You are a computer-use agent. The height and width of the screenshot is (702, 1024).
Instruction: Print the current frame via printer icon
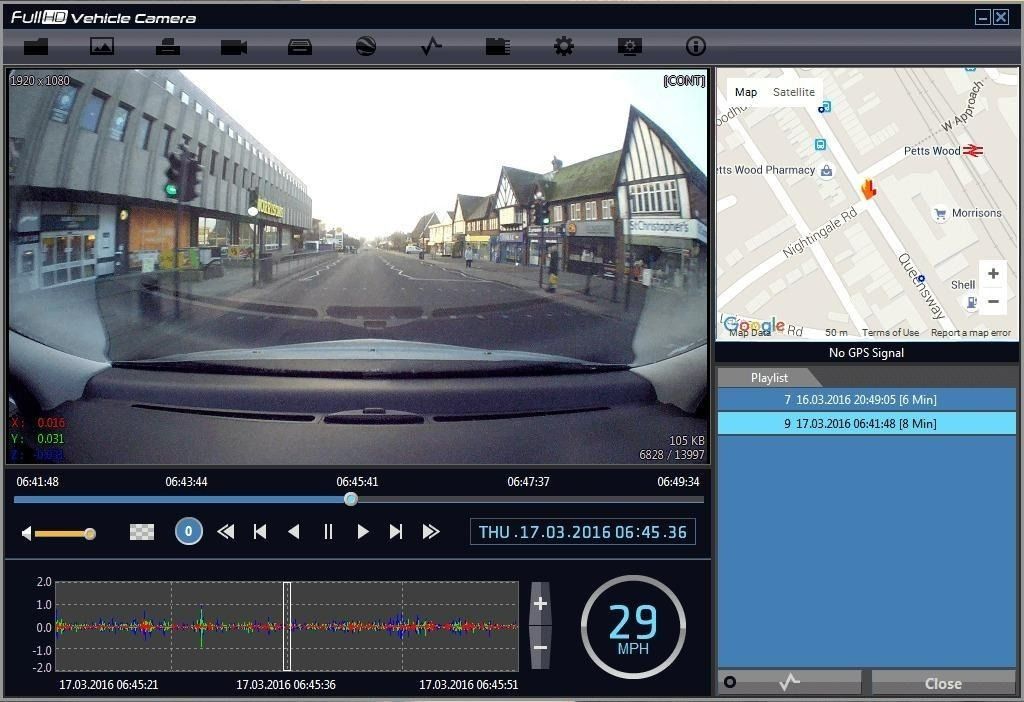click(x=168, y=46)
